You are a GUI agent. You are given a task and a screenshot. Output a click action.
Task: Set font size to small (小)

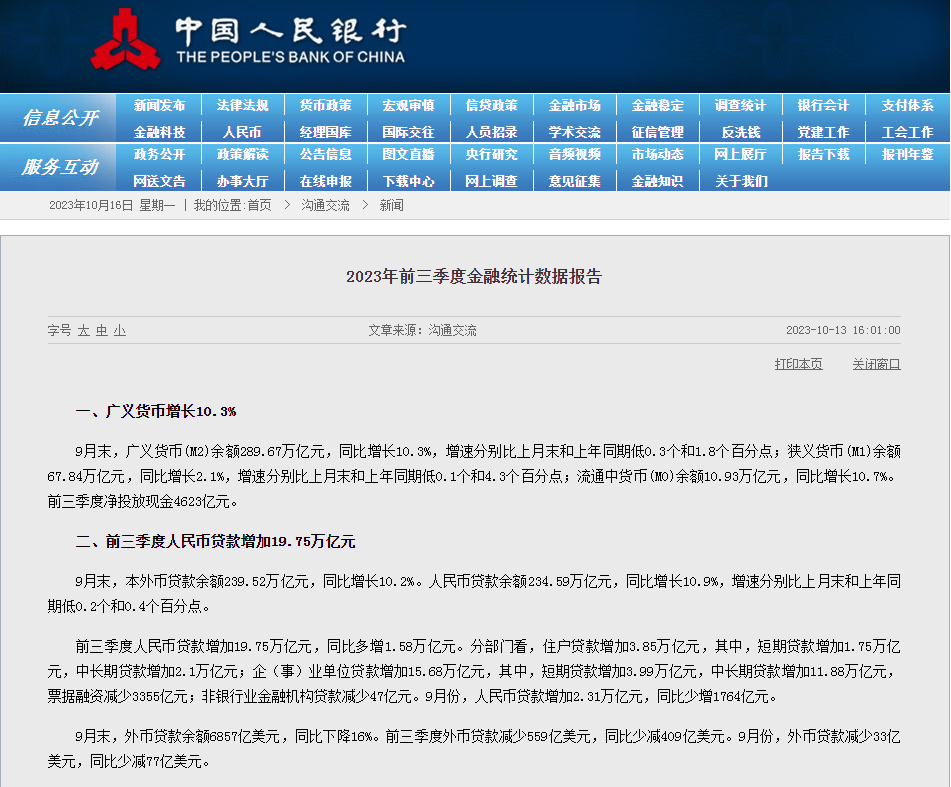(x=120, y=331)
